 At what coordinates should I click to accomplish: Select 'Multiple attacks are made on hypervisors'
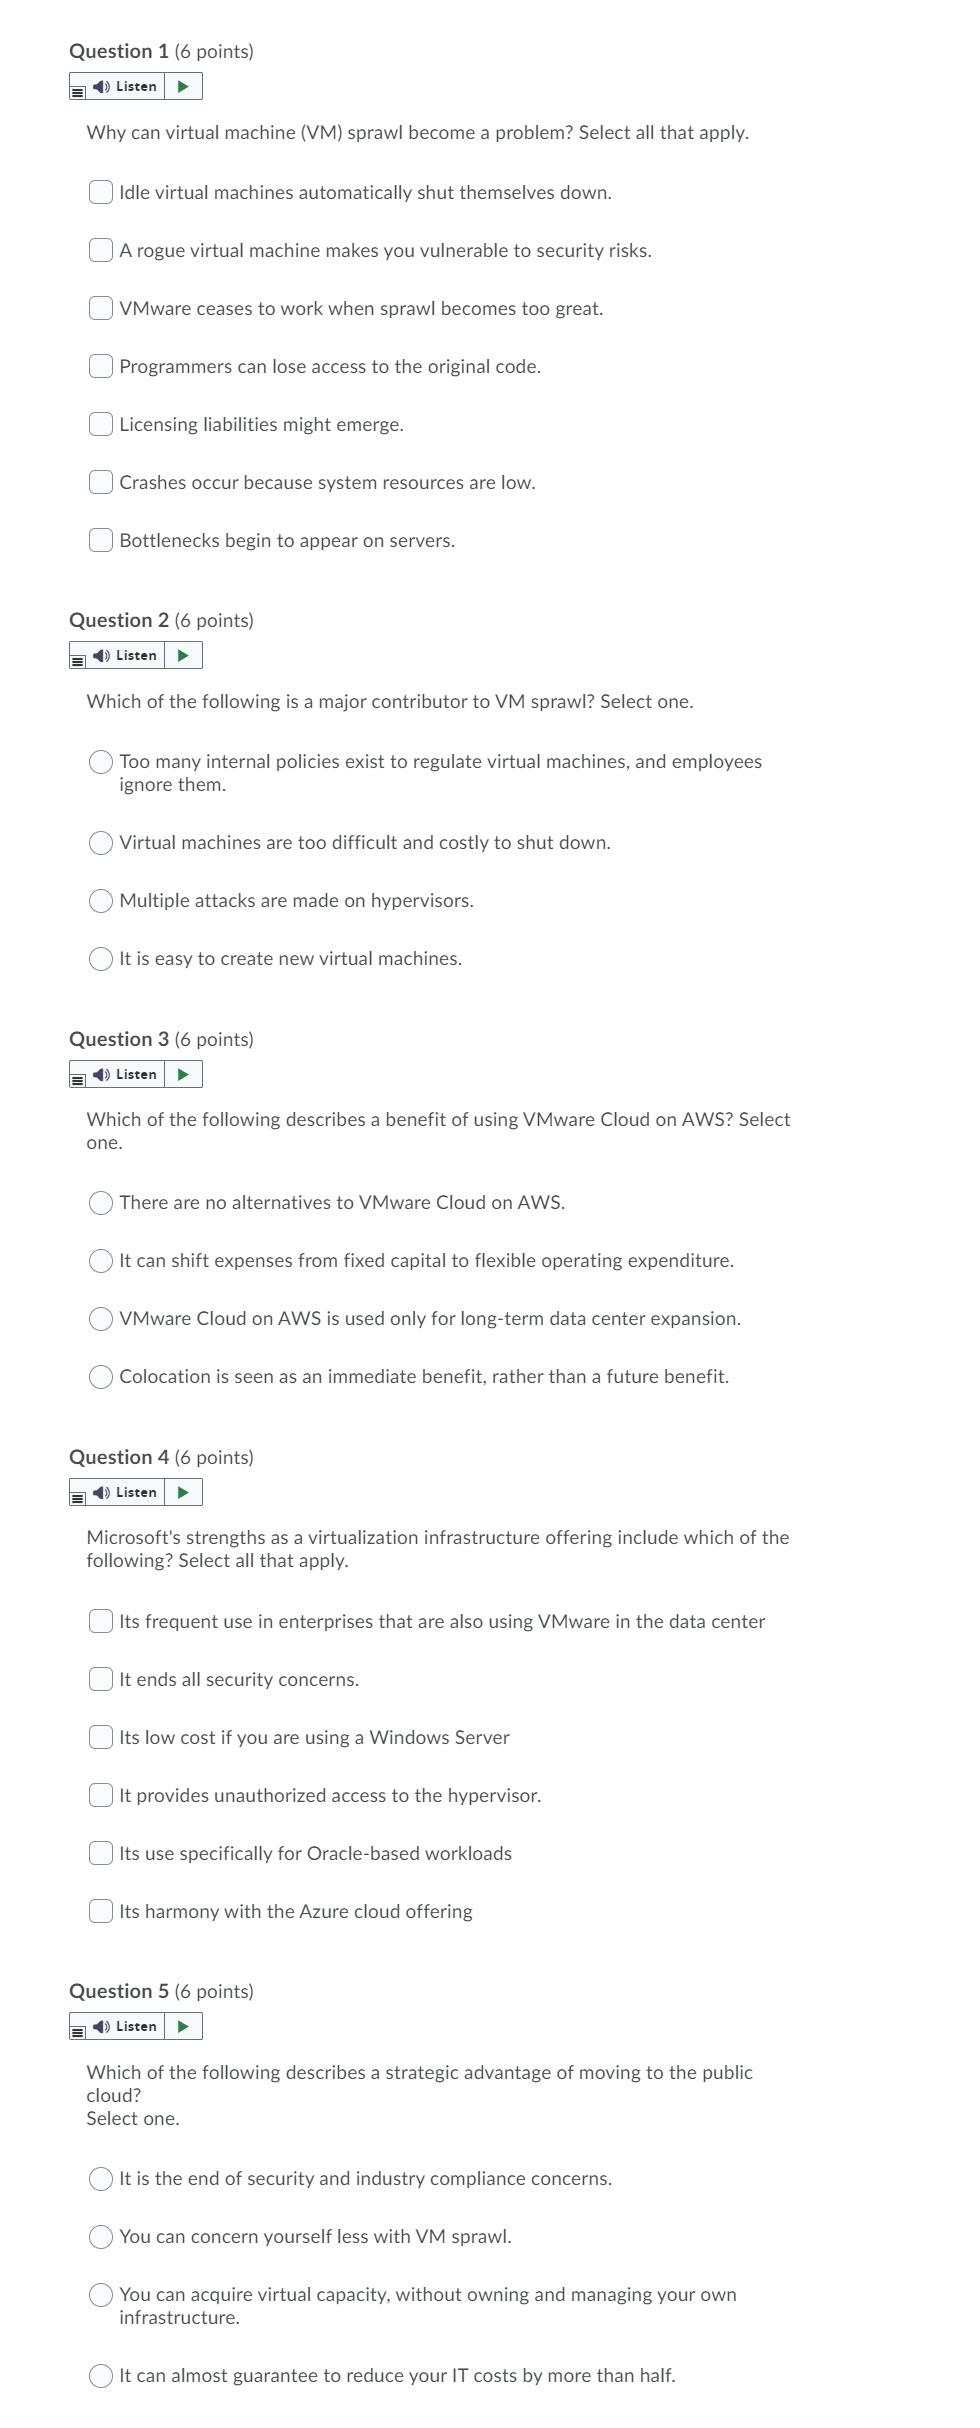coord(101,900)
